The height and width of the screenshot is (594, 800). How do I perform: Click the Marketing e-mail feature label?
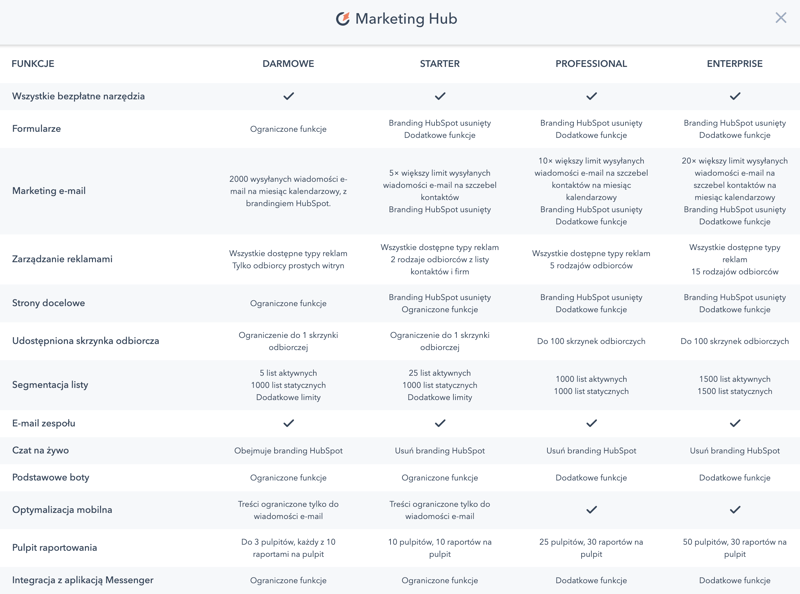pos(49,191)
